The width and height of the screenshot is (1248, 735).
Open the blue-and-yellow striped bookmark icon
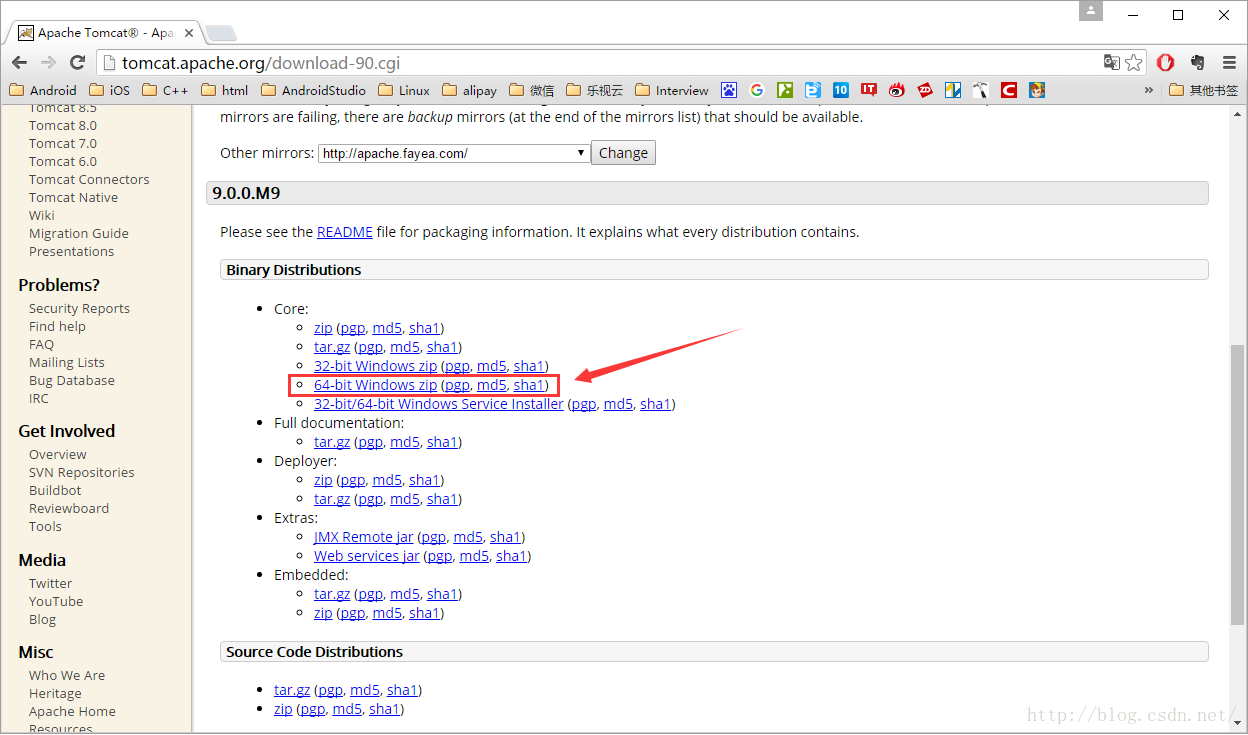pos(953,90)
